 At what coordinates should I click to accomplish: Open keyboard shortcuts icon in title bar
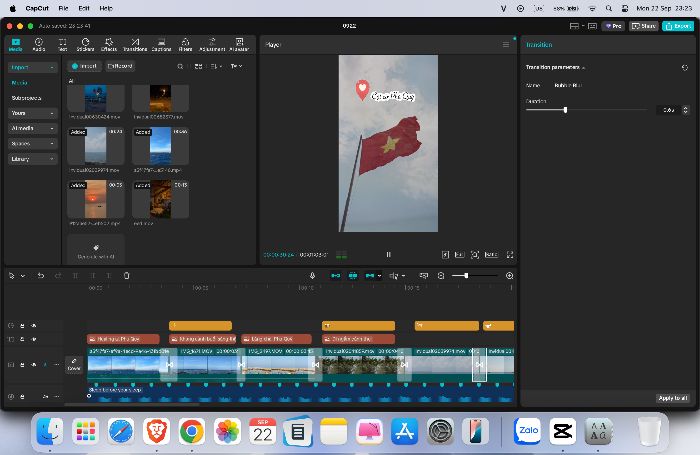[x=592, y=26]
